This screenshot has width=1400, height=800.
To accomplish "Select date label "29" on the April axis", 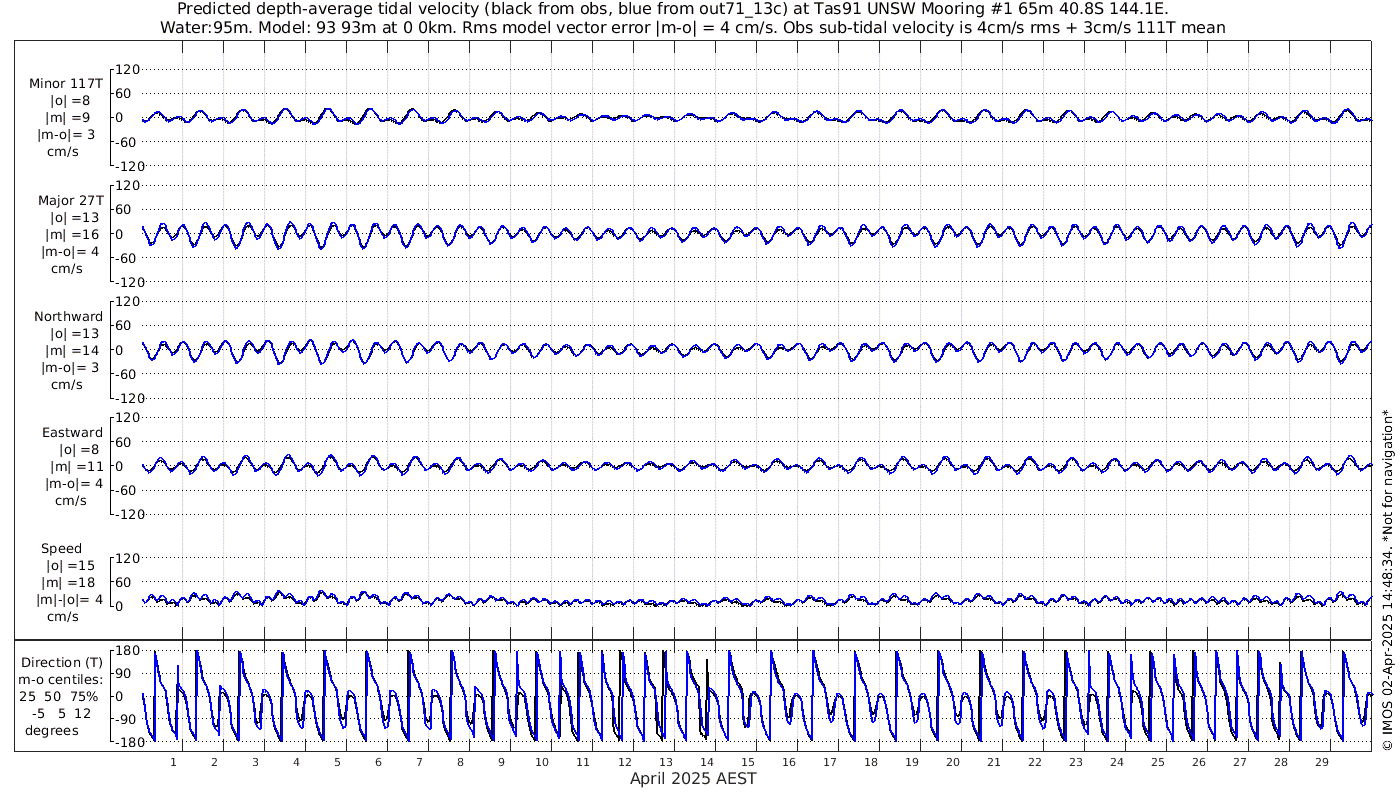I will pos(1321,762).
